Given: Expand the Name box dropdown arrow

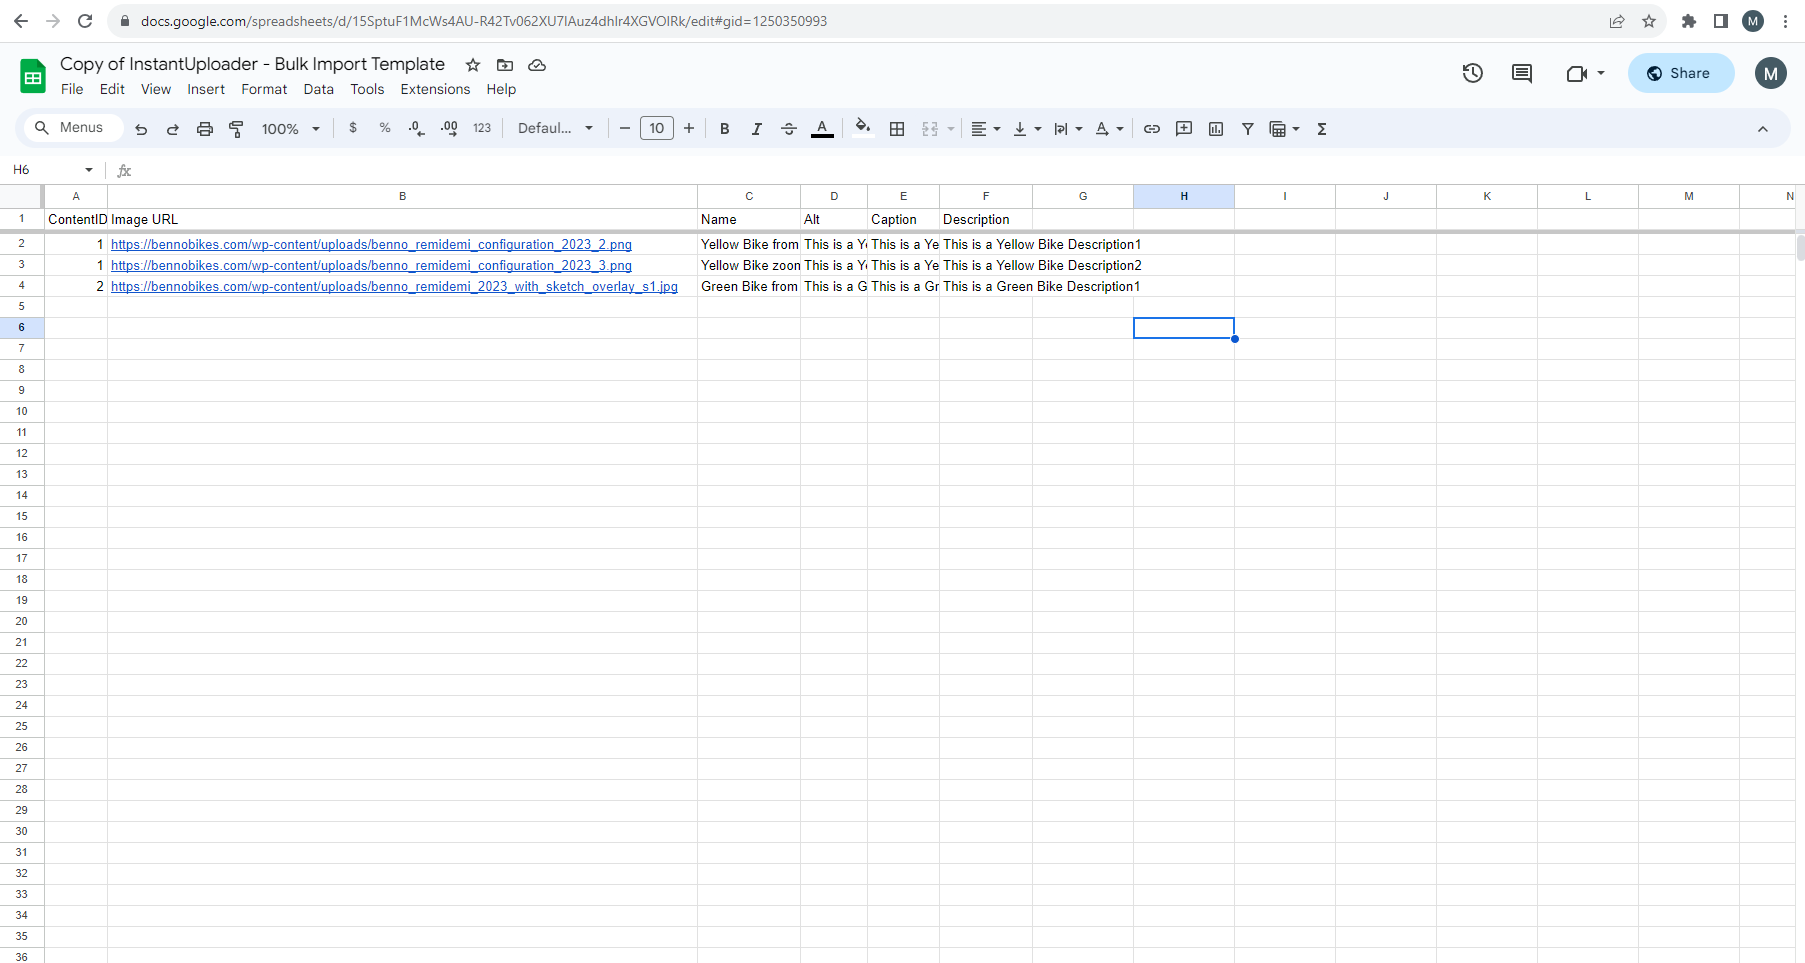Looking at the screenshot, I should point(89,170).
